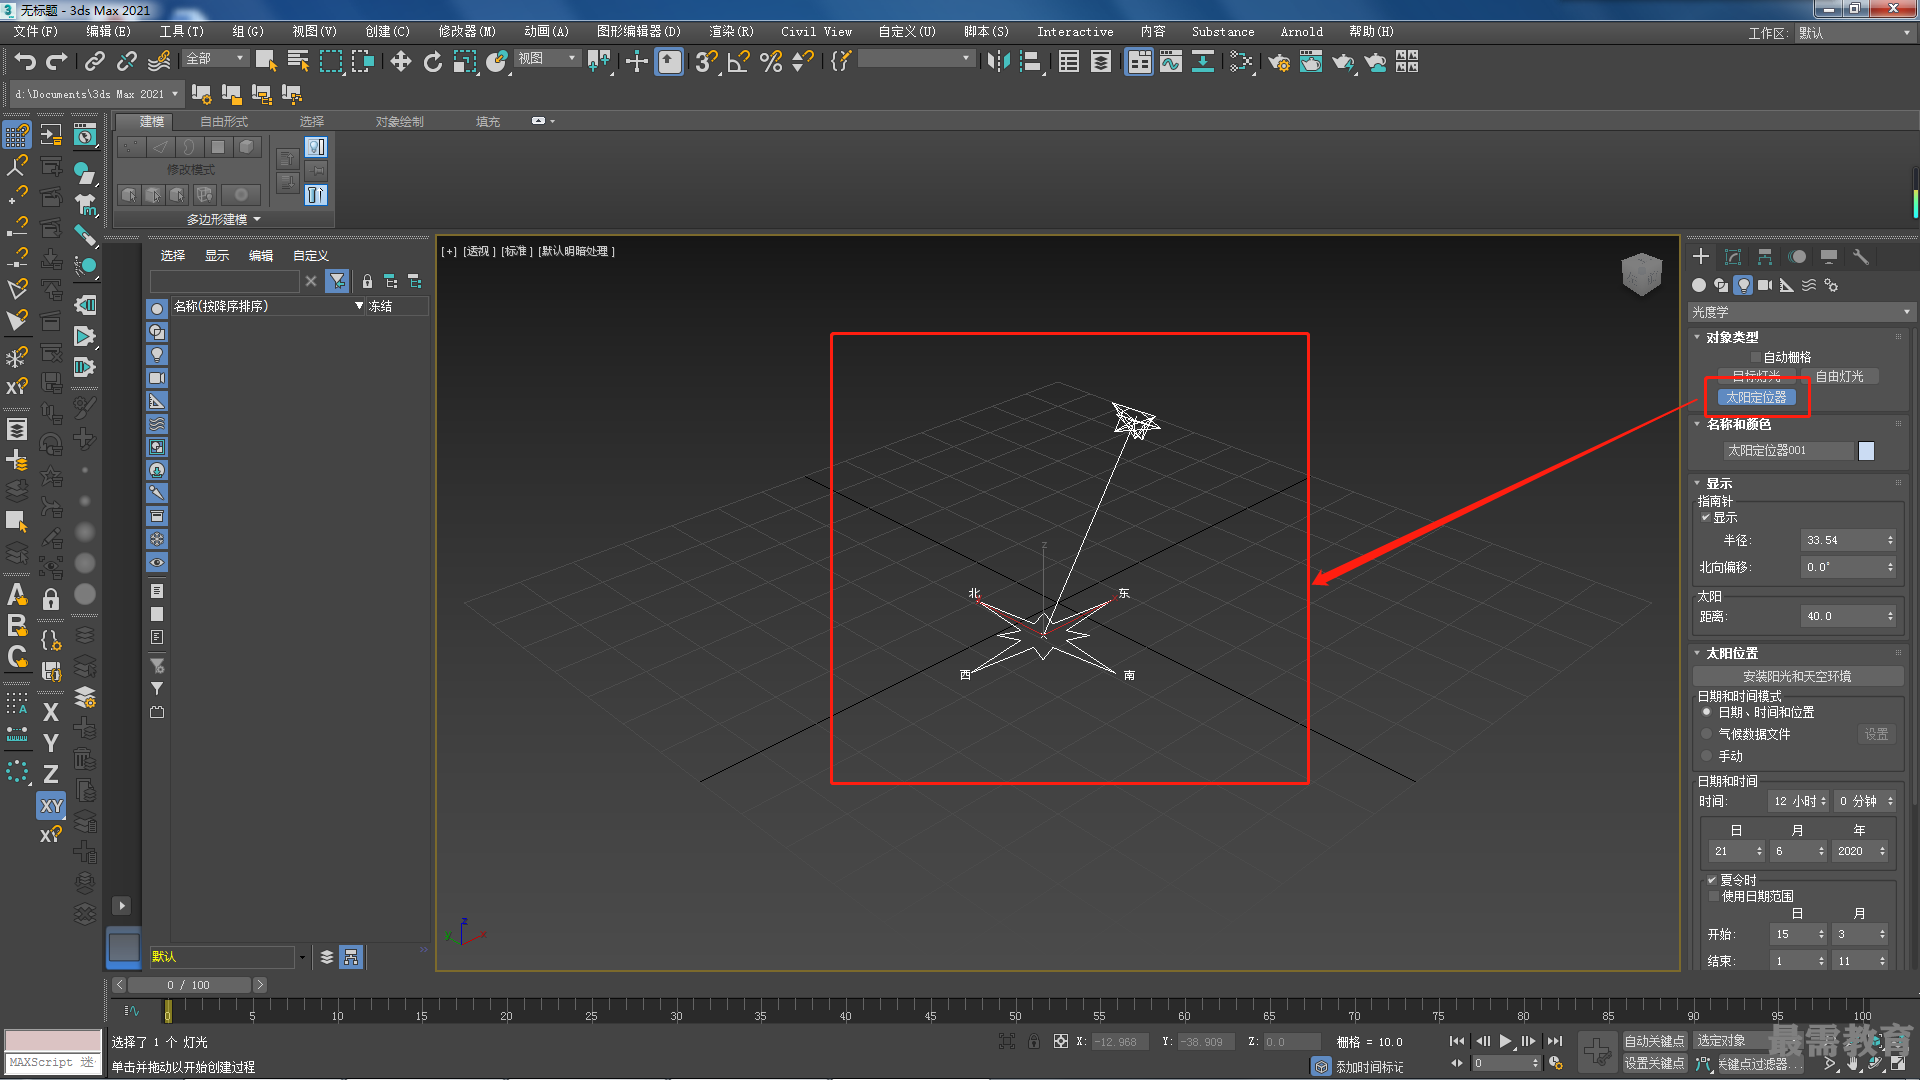1920x1080 pixels.
Task: Open the project path dropdown d:\Documents\3ds Max 2021
Action: 97,94
